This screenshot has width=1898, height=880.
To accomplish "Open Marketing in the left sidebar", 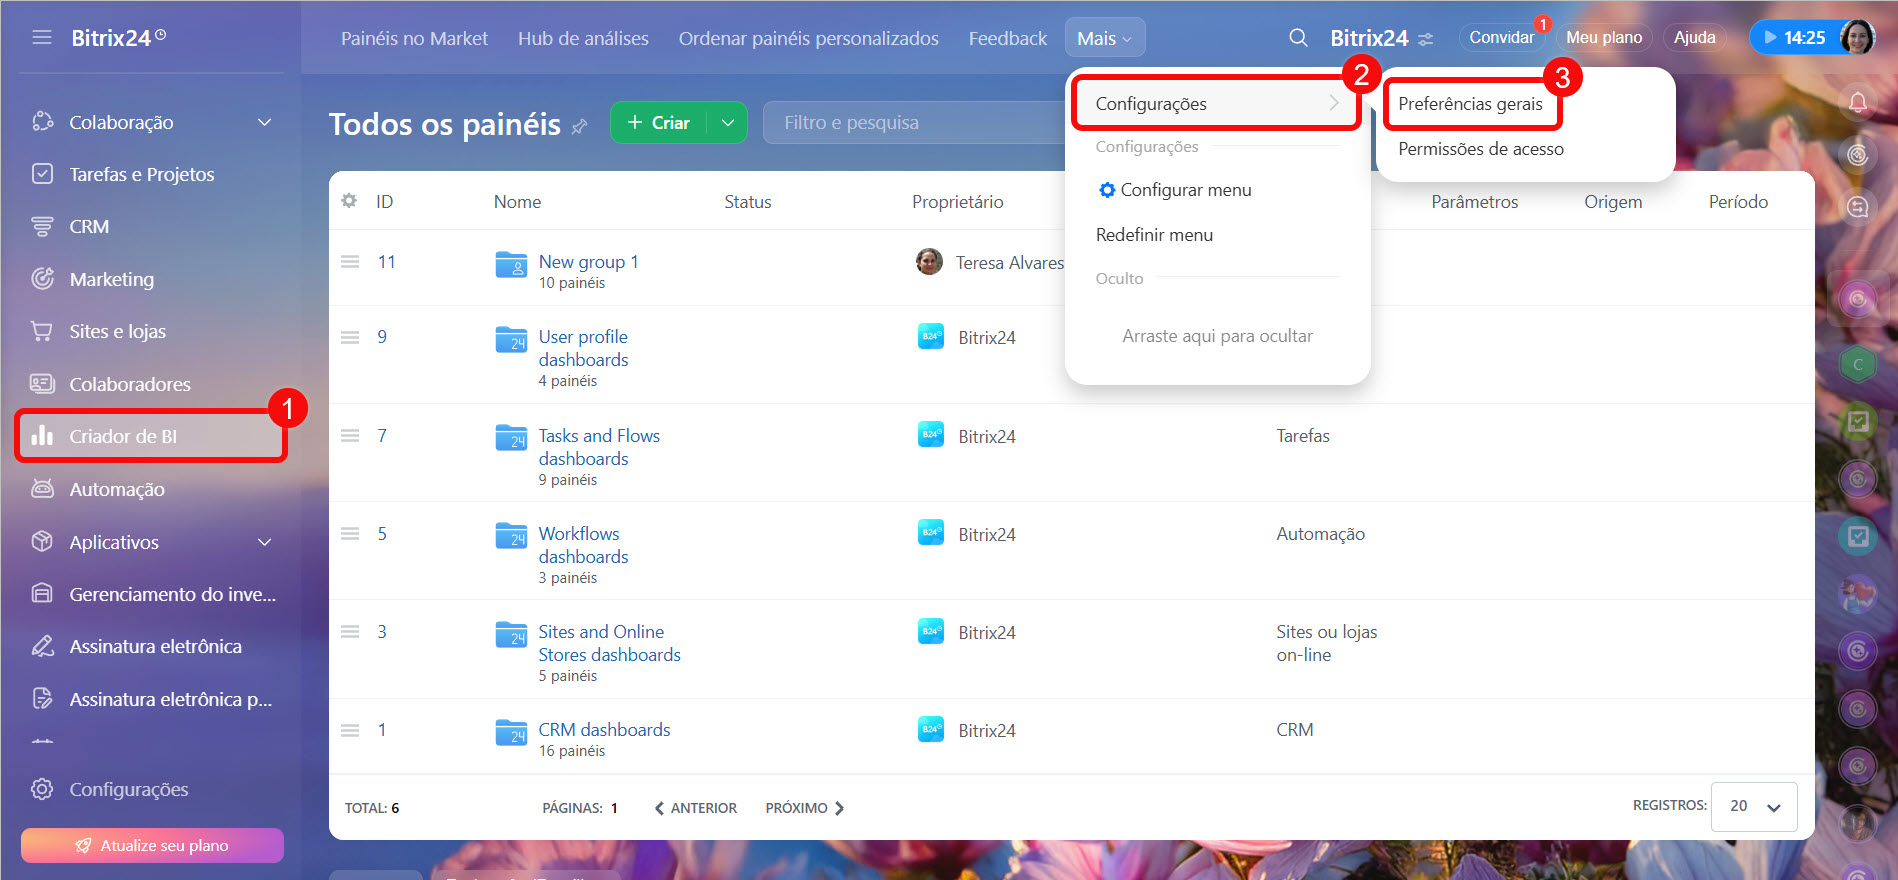I will [111, 279].
